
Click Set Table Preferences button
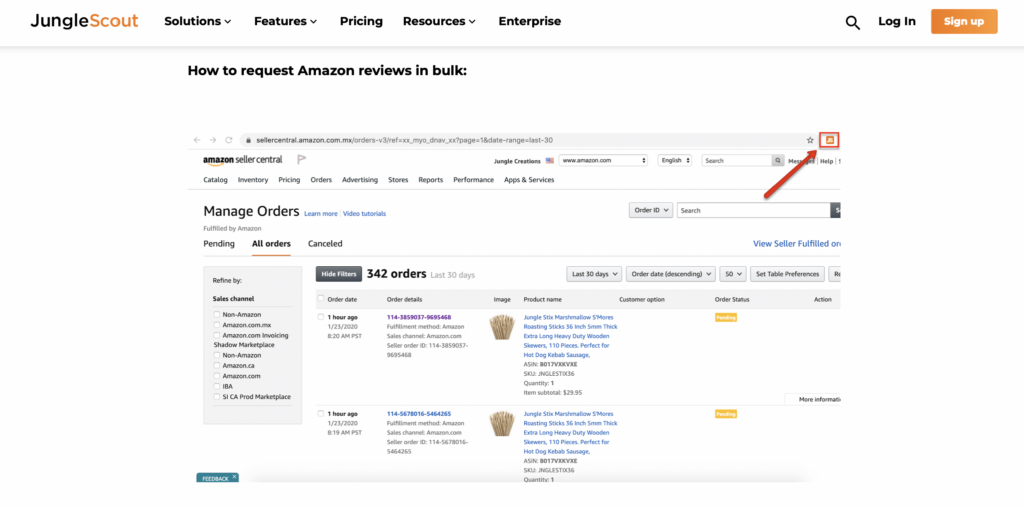coord(787,274)
